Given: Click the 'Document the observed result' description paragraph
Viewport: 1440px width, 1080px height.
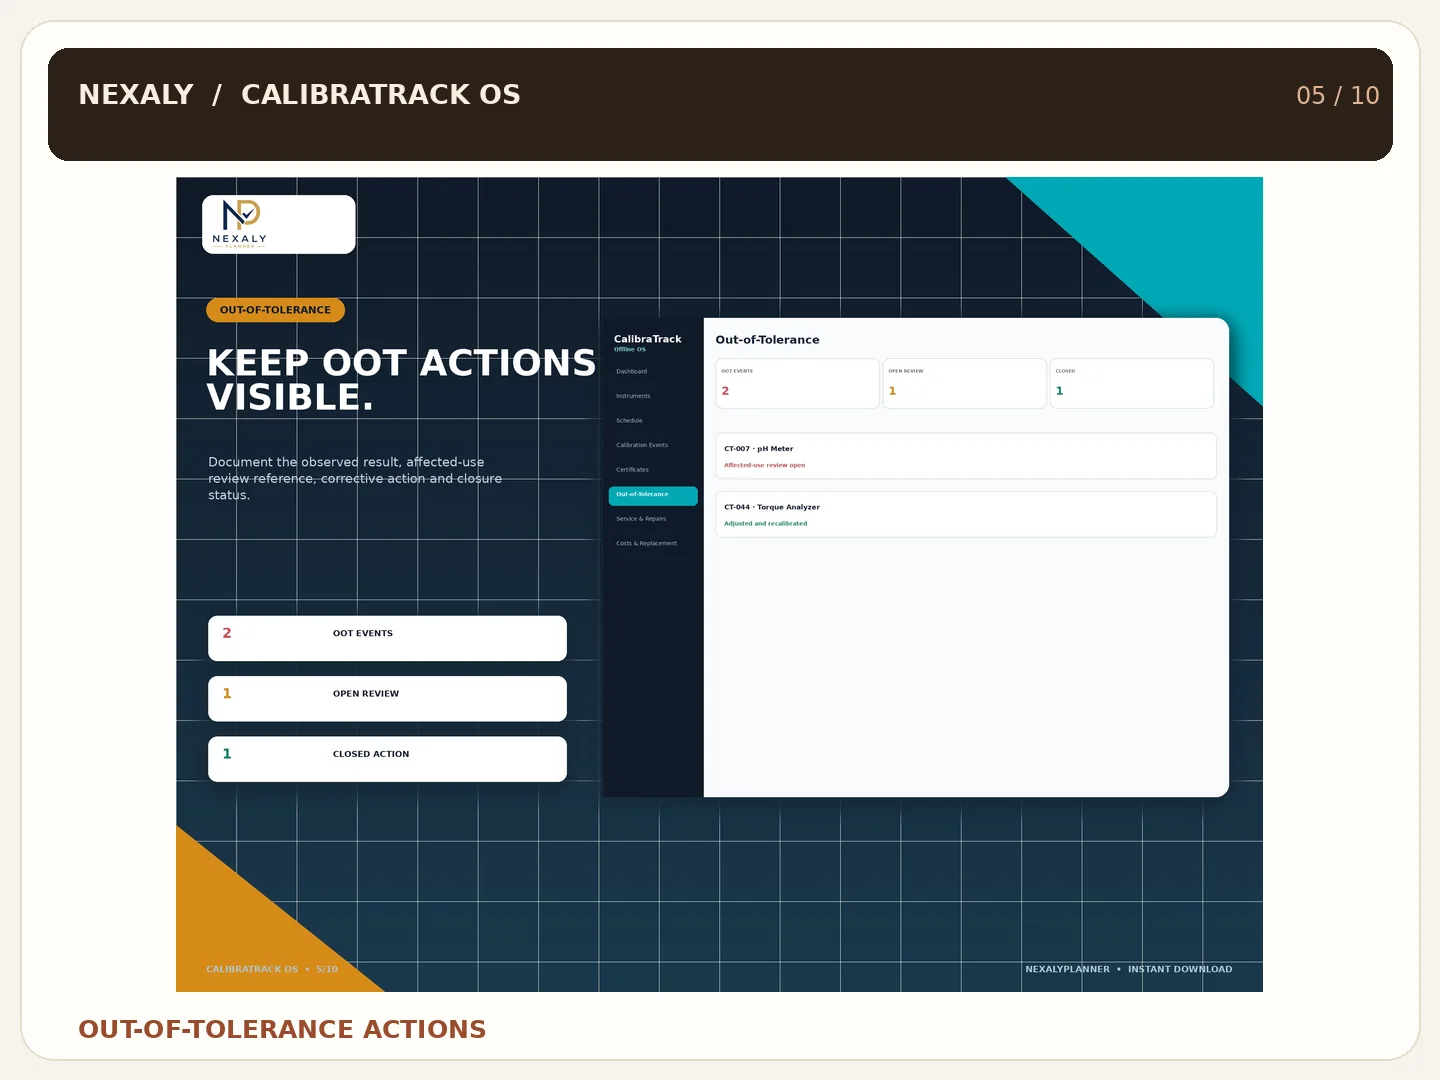Looking at the screenshot, I should pyautogui.click(x=355, y=479).
